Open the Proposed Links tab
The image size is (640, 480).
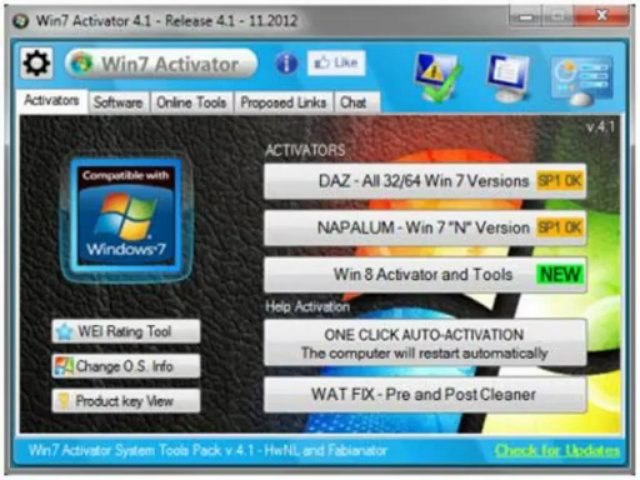(283, 102)
